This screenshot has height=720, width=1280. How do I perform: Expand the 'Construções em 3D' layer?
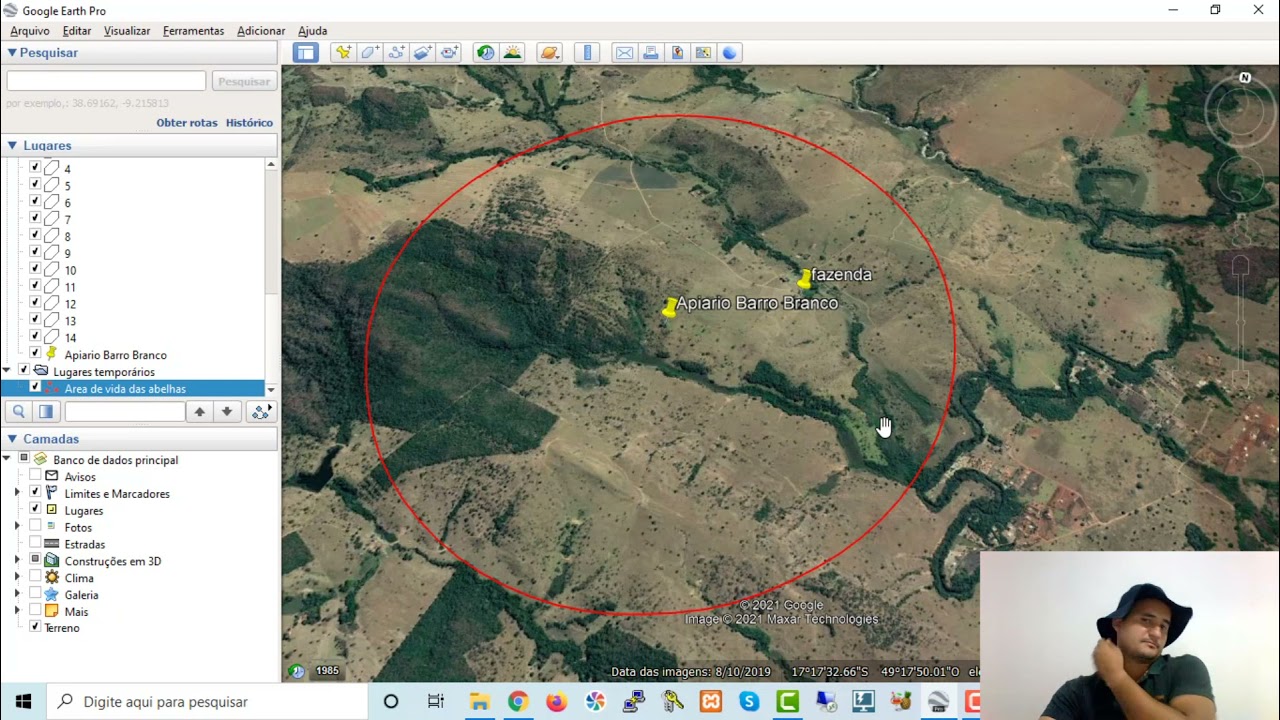click(x=17, y=561)
